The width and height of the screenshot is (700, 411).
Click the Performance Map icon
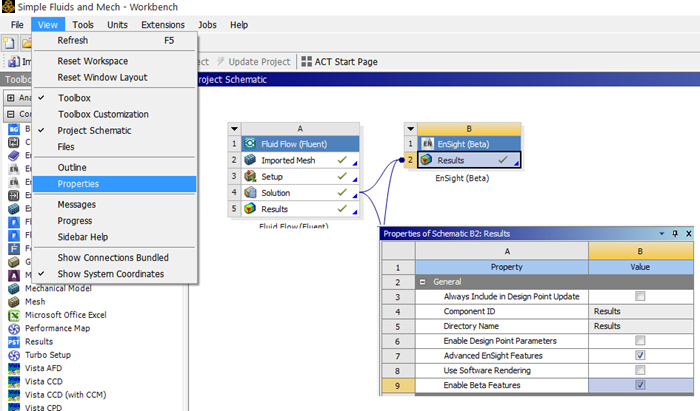[14, 328]
